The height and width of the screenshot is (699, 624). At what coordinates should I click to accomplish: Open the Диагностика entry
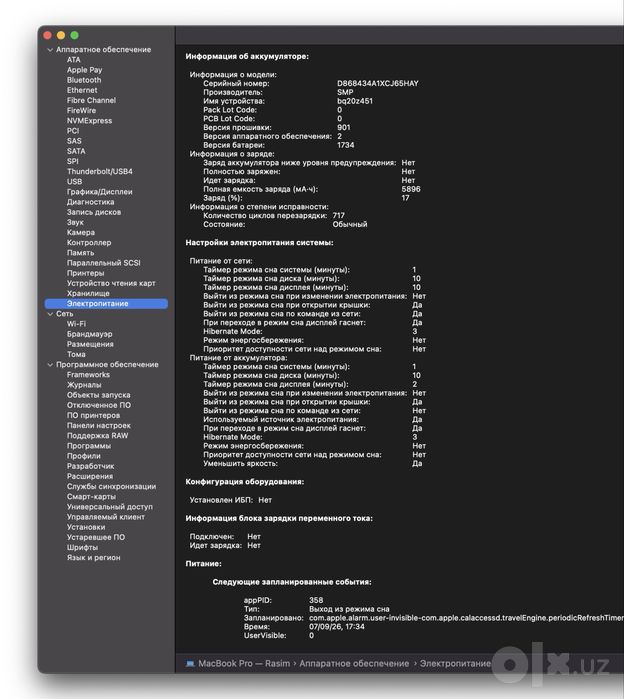[x=90, y=202]
